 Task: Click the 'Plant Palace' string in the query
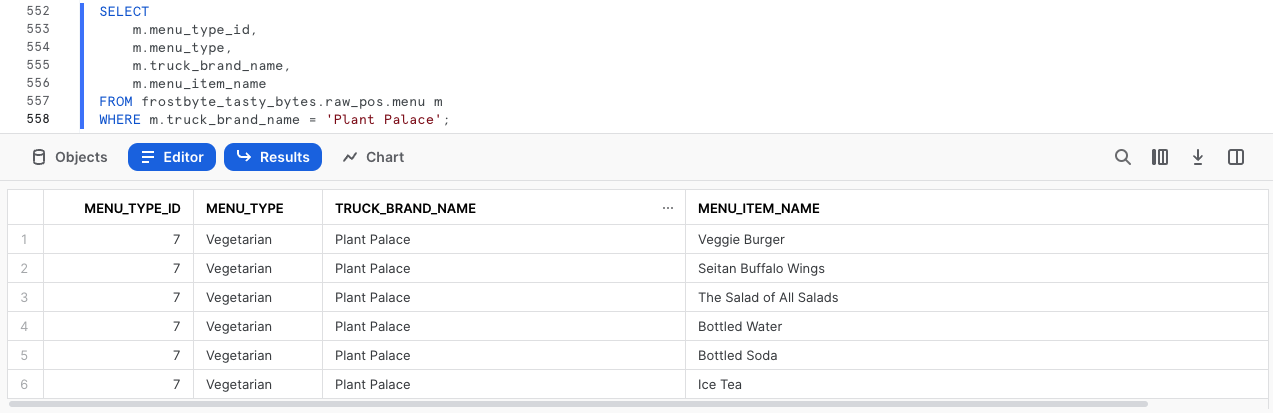point(387,120)
